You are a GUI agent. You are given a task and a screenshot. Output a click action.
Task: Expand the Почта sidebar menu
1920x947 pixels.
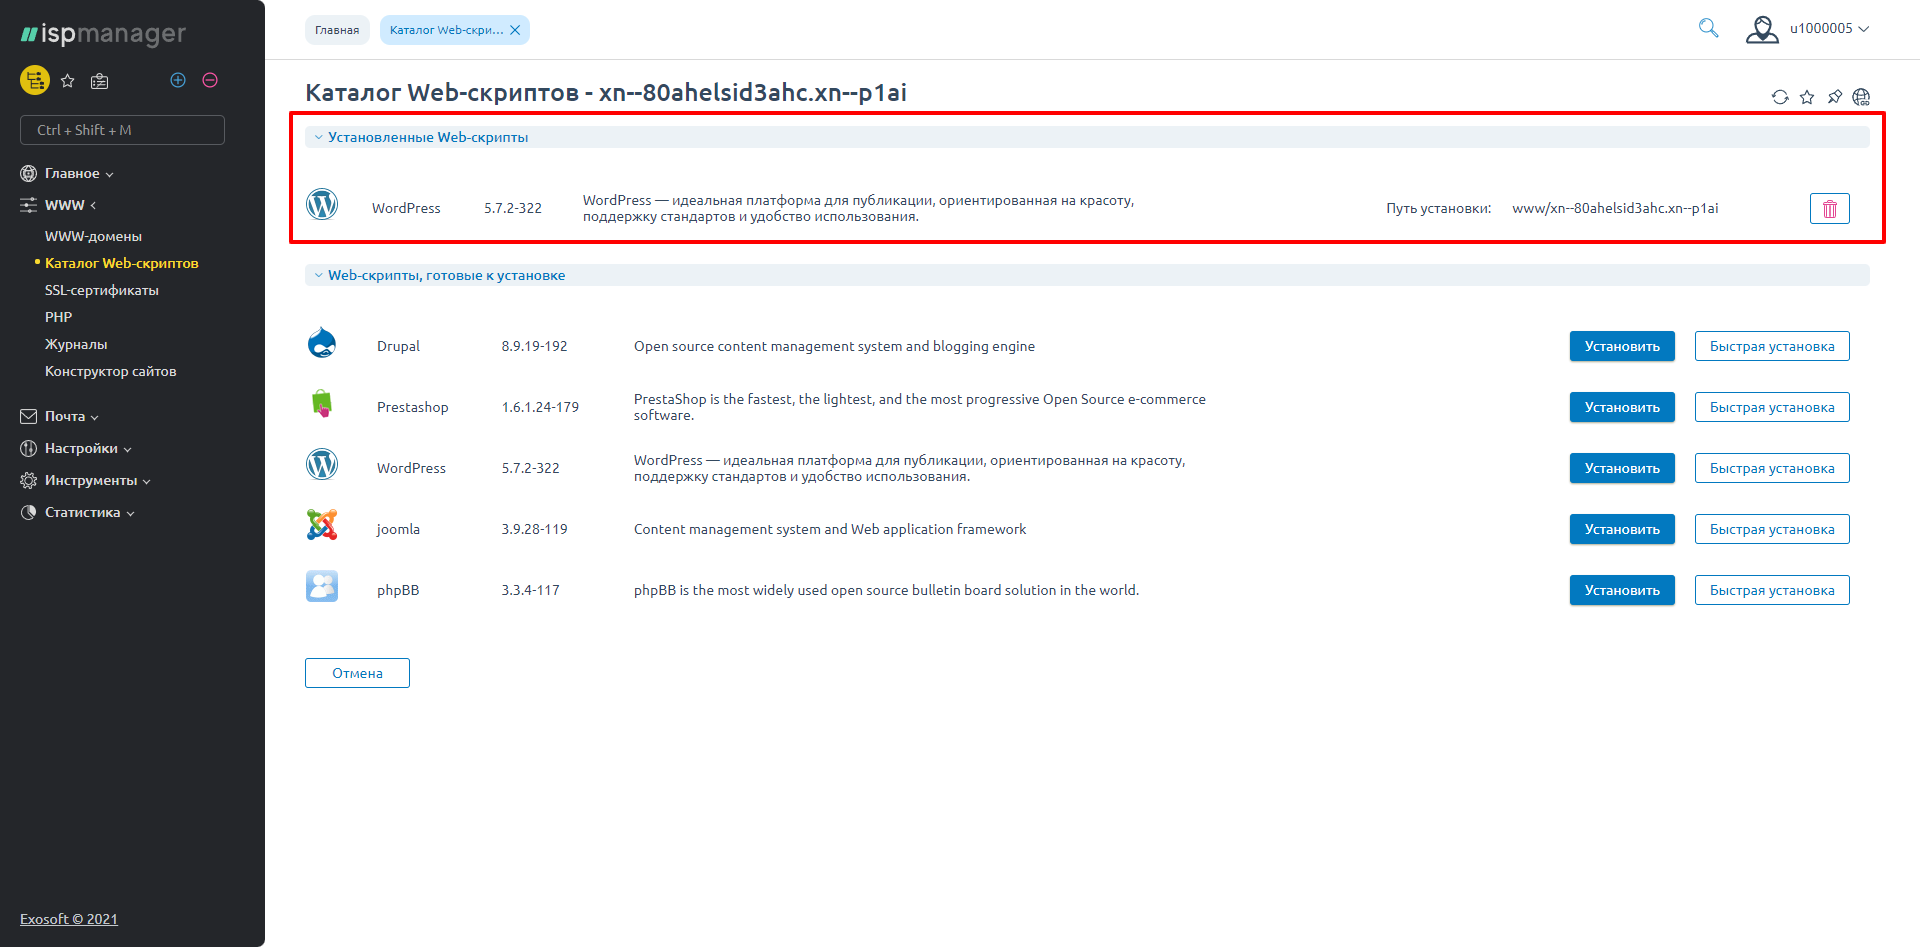[x=71, y=416]
